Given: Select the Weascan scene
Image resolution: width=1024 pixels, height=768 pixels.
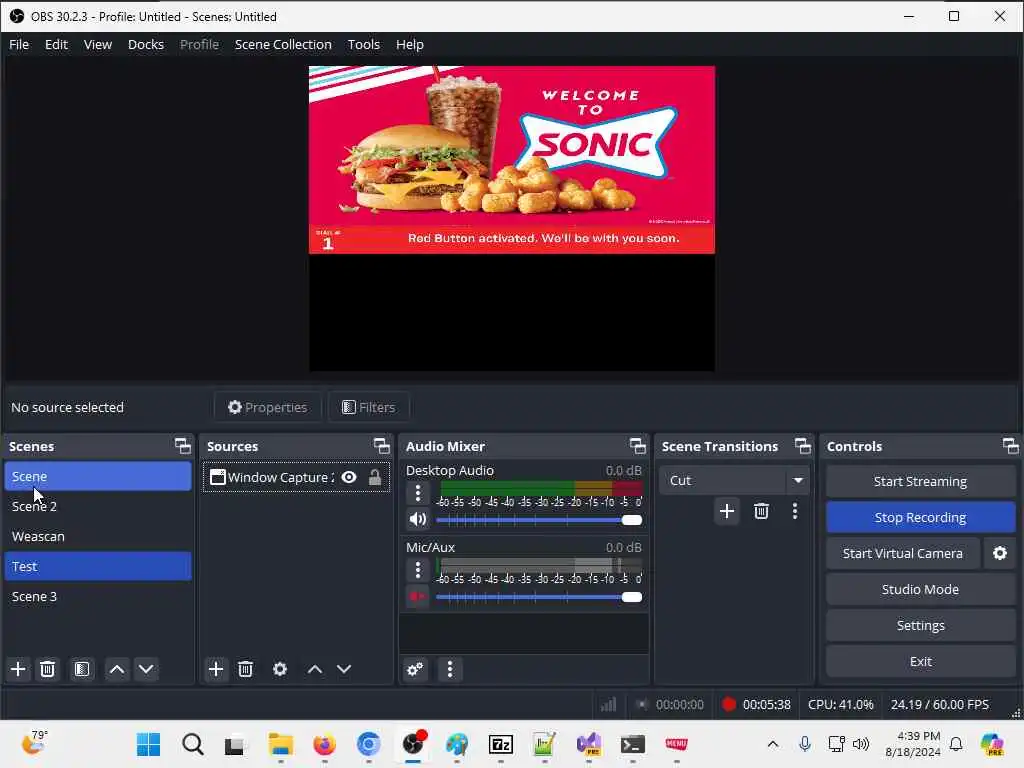Looking at the screenshot, I should pos(98,536).
